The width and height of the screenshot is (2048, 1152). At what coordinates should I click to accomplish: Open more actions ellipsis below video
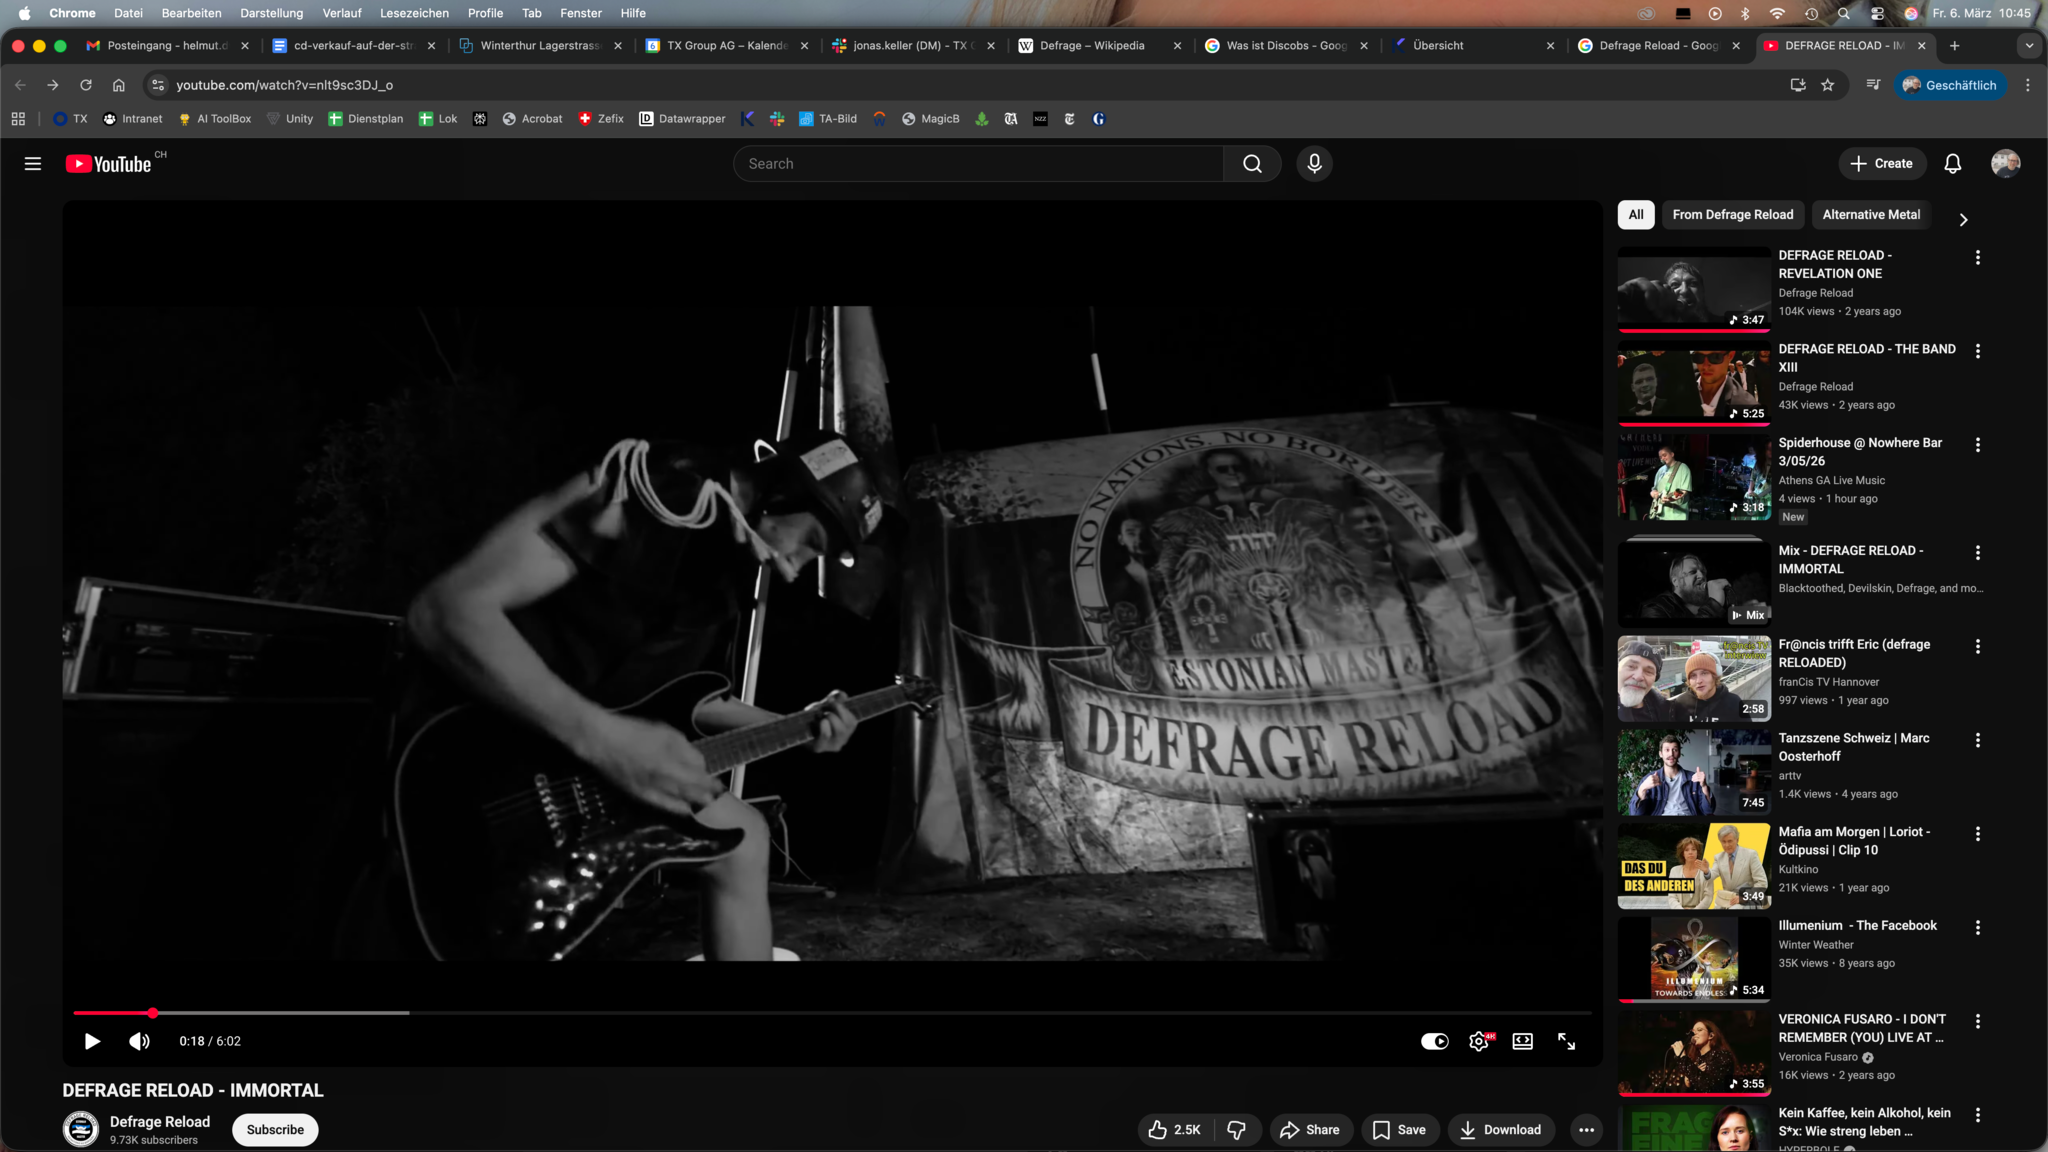click(1586, 1130)
